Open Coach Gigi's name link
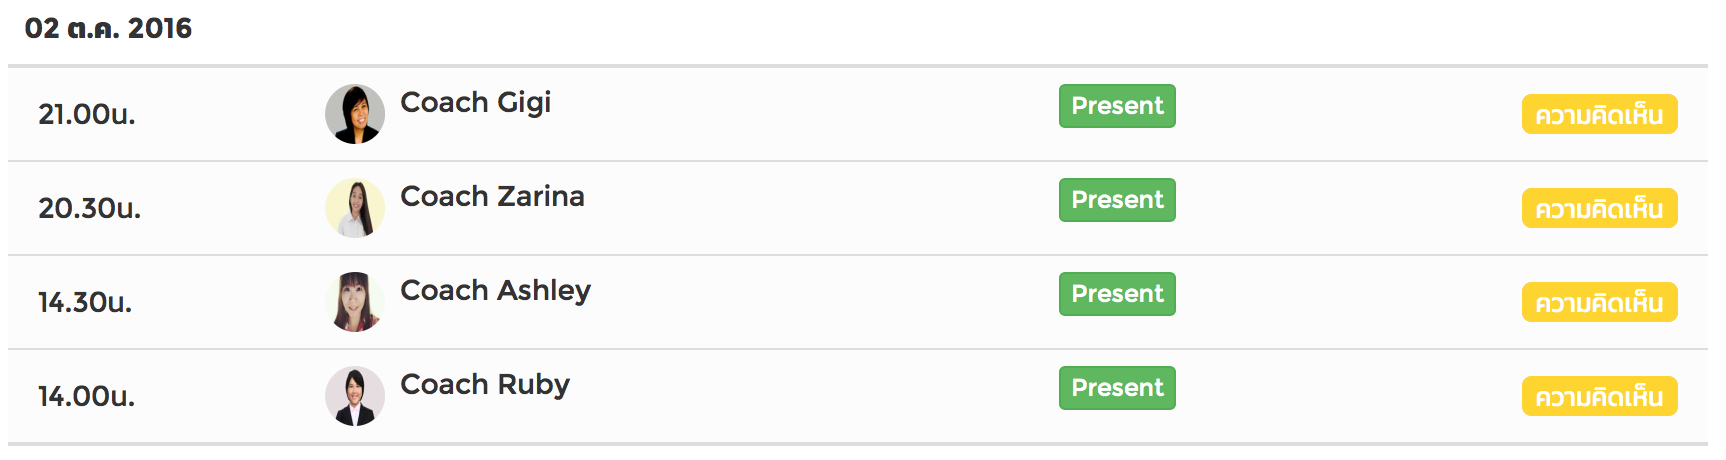 point(476,103)
